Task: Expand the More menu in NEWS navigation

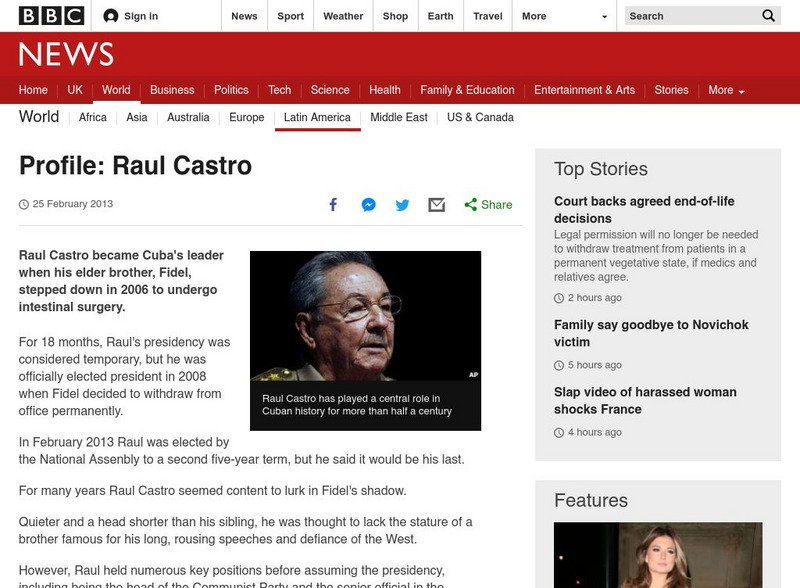Action: (723, 89)
